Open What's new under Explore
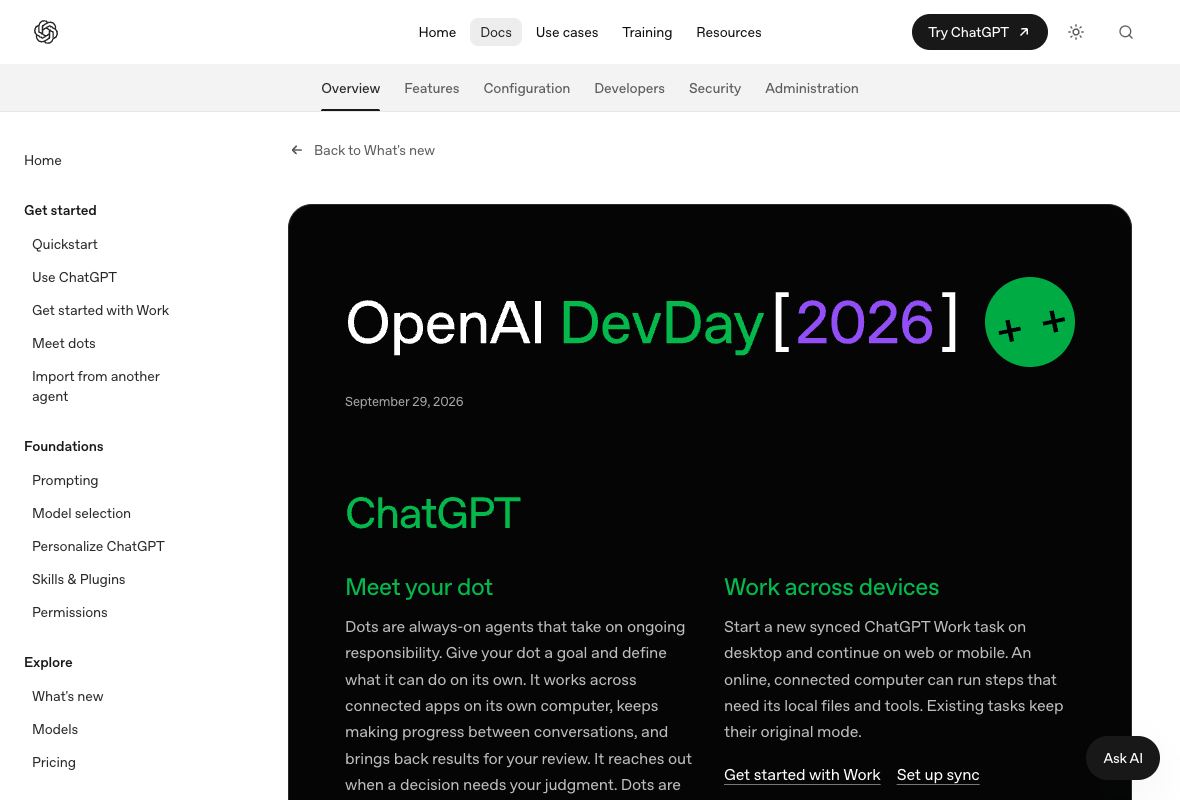Screen dimensions: 1180x800 tap(68, 696)
